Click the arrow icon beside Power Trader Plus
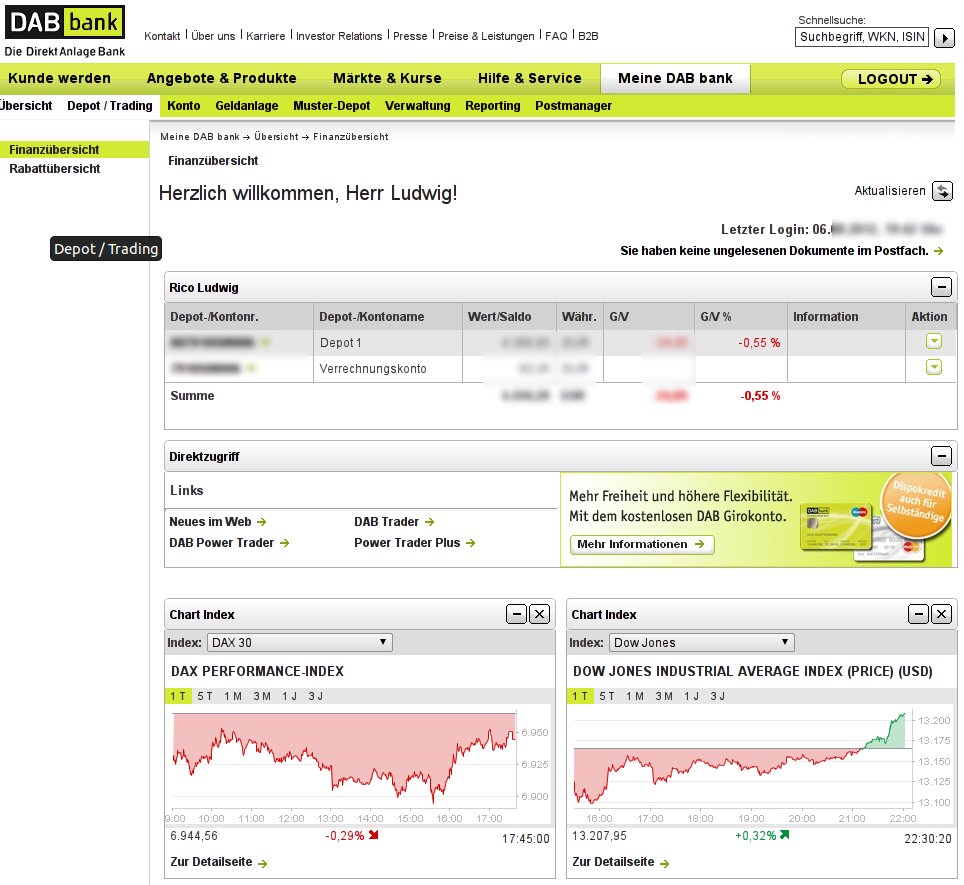The image size is (964, 885). pos(470,543)
